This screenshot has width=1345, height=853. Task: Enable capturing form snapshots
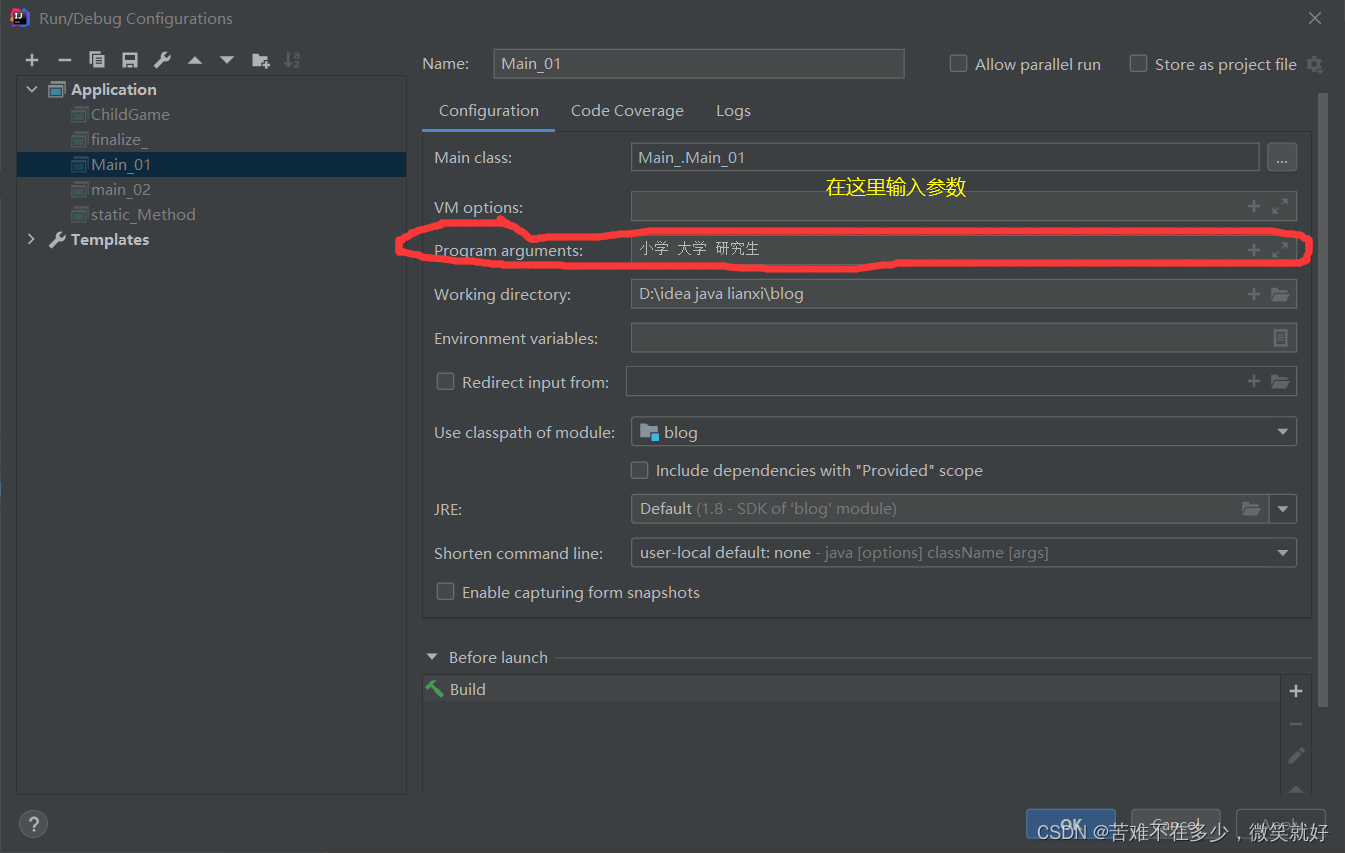click(445, 591)
